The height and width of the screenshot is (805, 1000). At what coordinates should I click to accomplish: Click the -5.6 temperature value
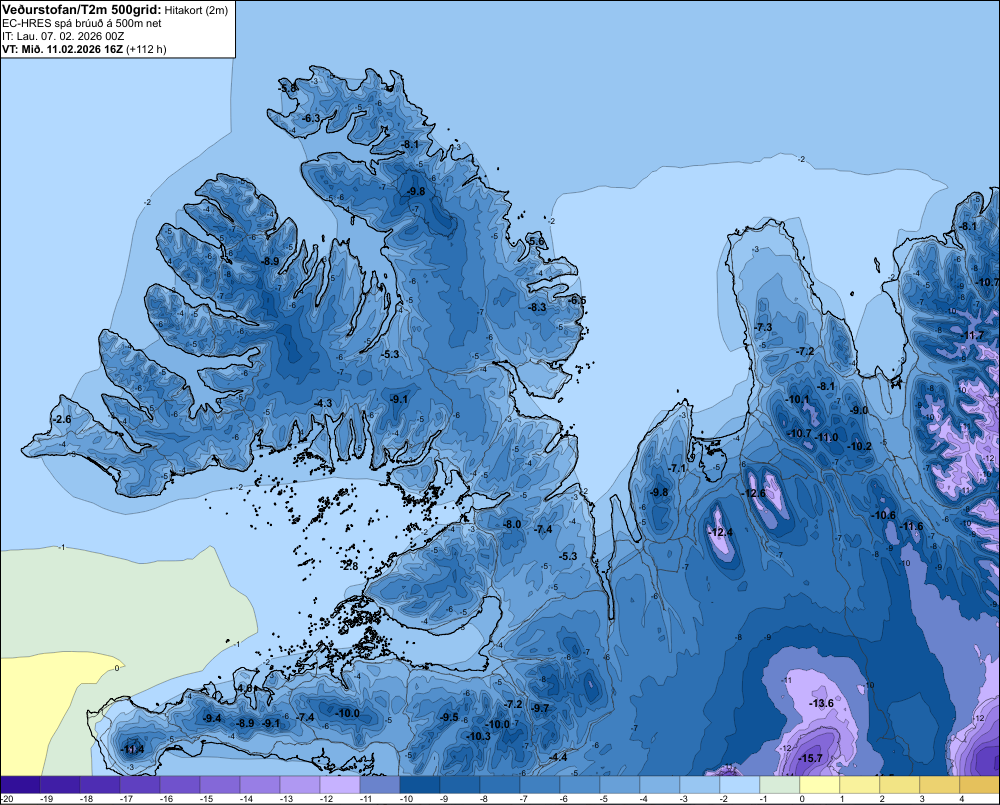pos(536,240)
